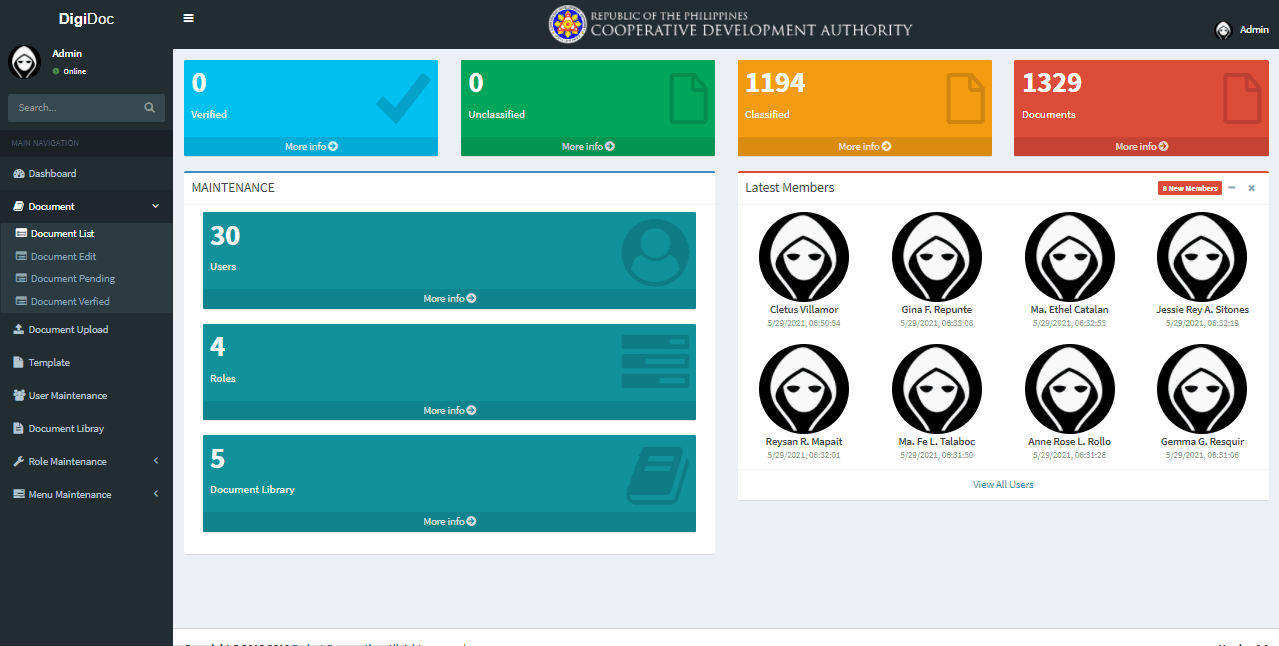Click the CDA seal logo in header

[568, 24]
